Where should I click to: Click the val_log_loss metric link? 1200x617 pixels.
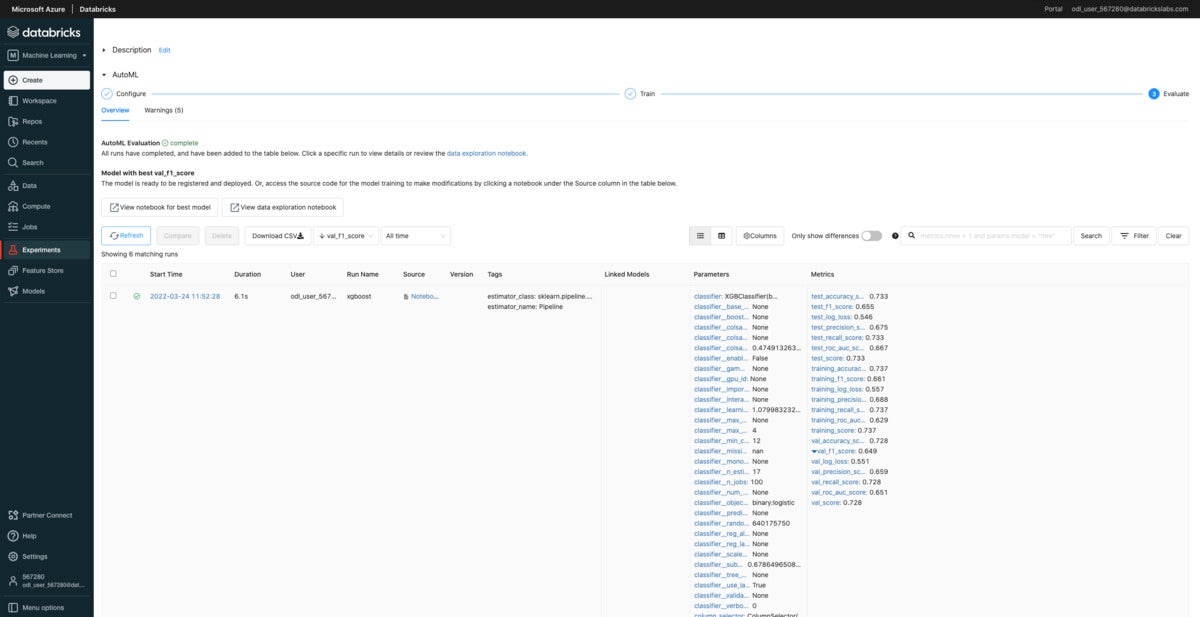(830, 461)
